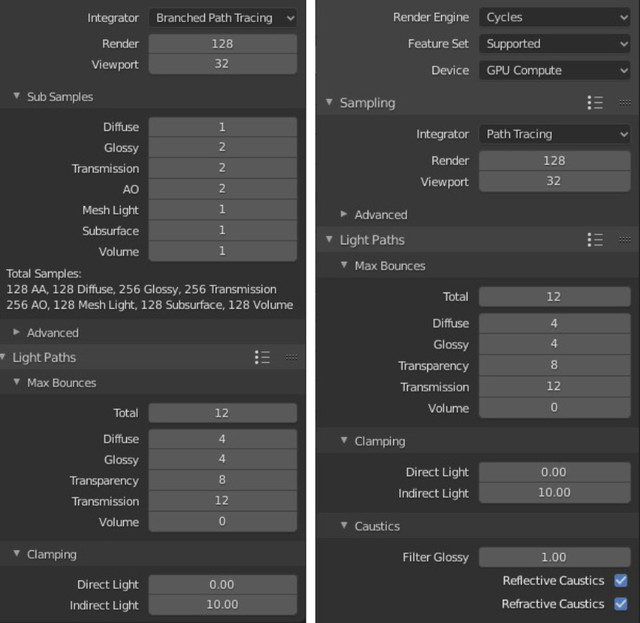This screenshot has width=640, height=623.
Task: Open Sampling presets list icon in right panel
Action: (595, 102)
